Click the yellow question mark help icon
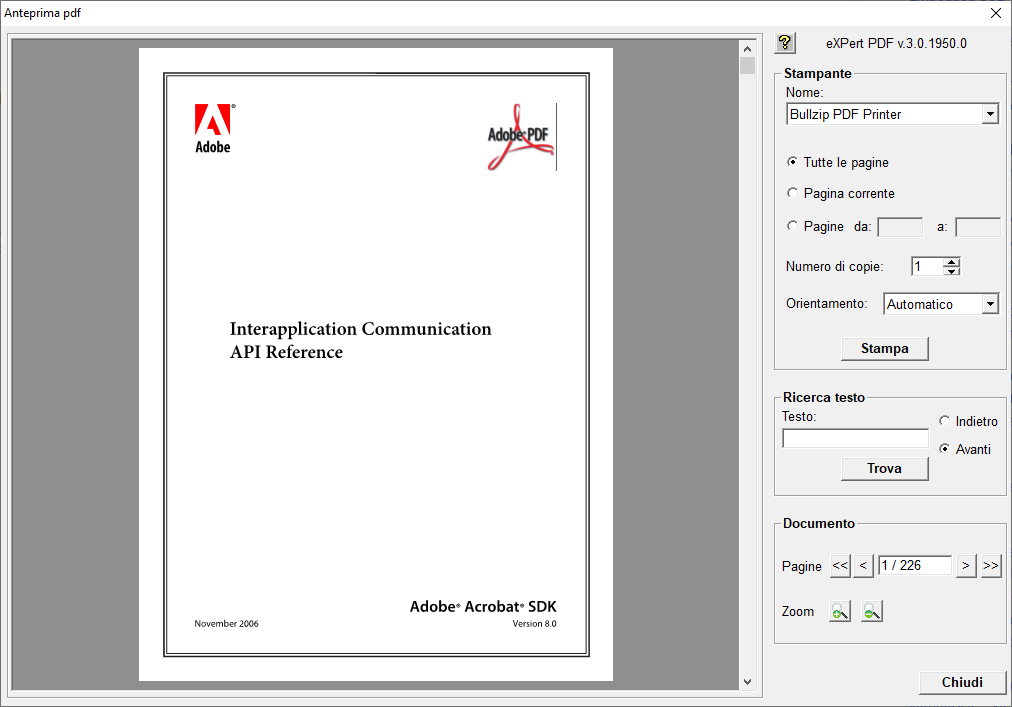Viewport: 1012px width, 707px height. [x=785, y=43]
